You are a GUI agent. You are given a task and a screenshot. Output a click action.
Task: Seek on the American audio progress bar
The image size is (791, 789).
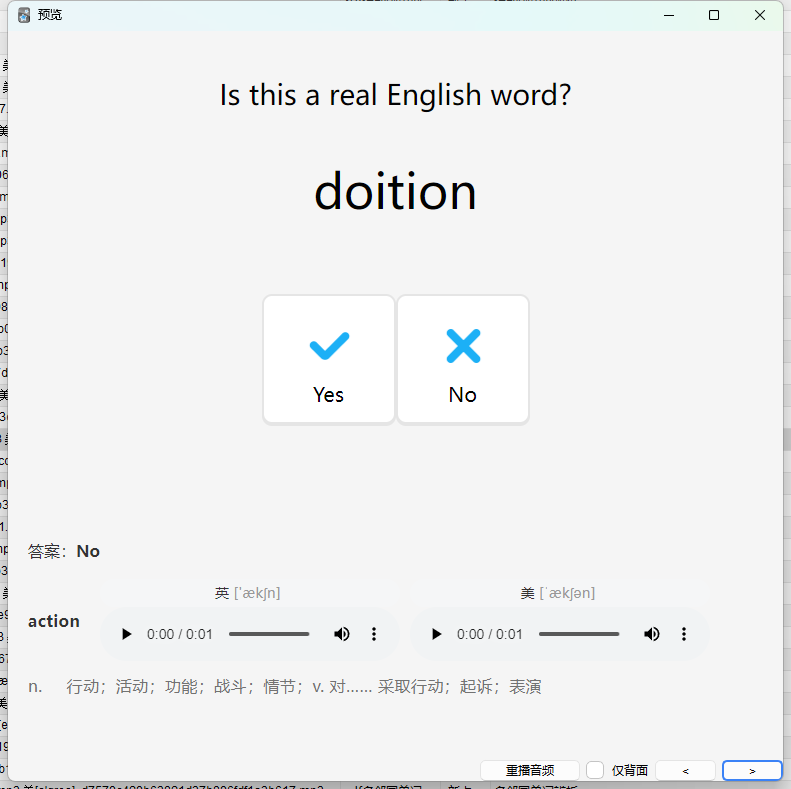click(579, 634)
